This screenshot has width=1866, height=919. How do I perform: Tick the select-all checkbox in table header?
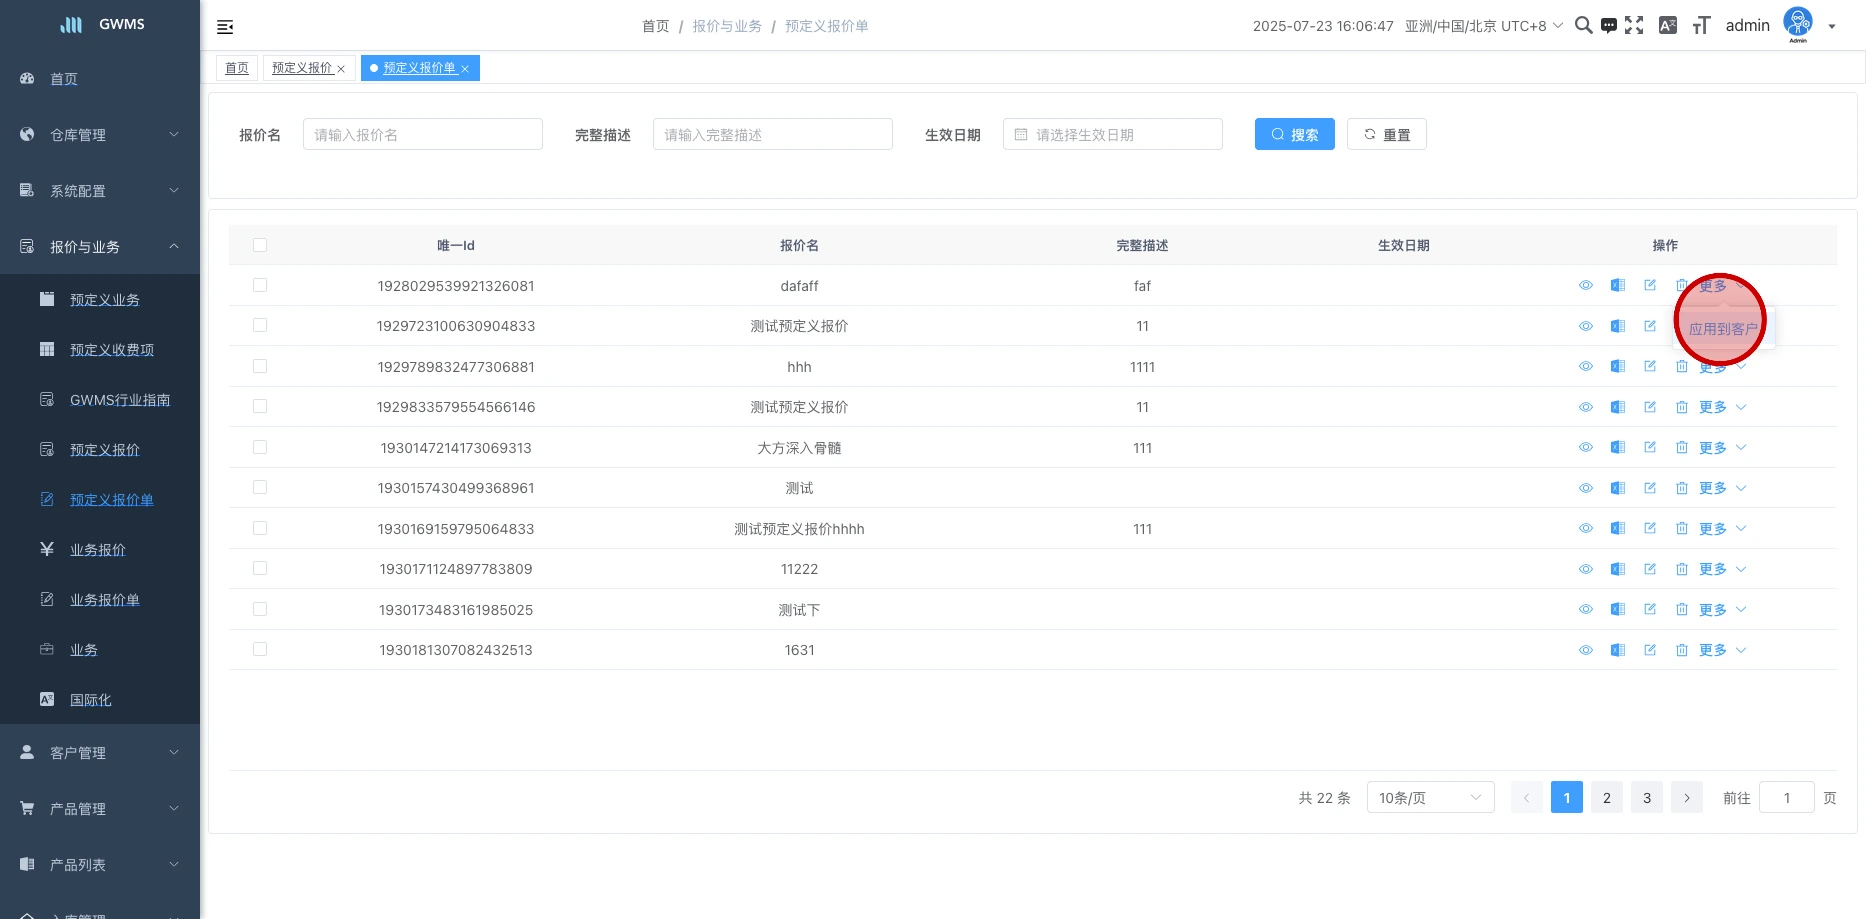click(260, 245)
